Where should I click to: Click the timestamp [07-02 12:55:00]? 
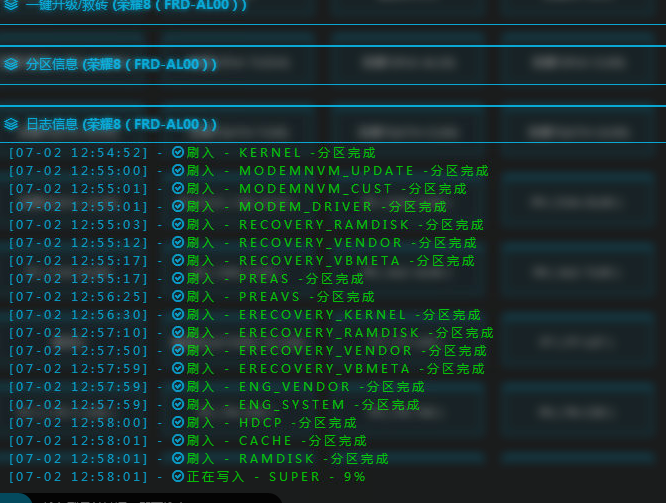78,171
